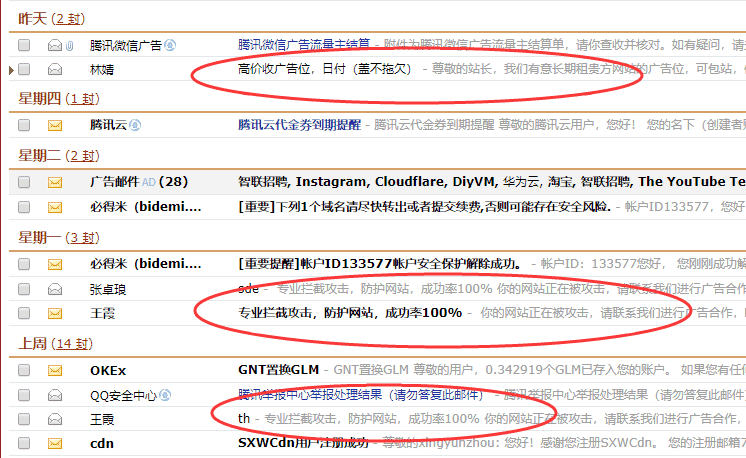Click sender name 腾讯微信广告

(x=126, y=46)
